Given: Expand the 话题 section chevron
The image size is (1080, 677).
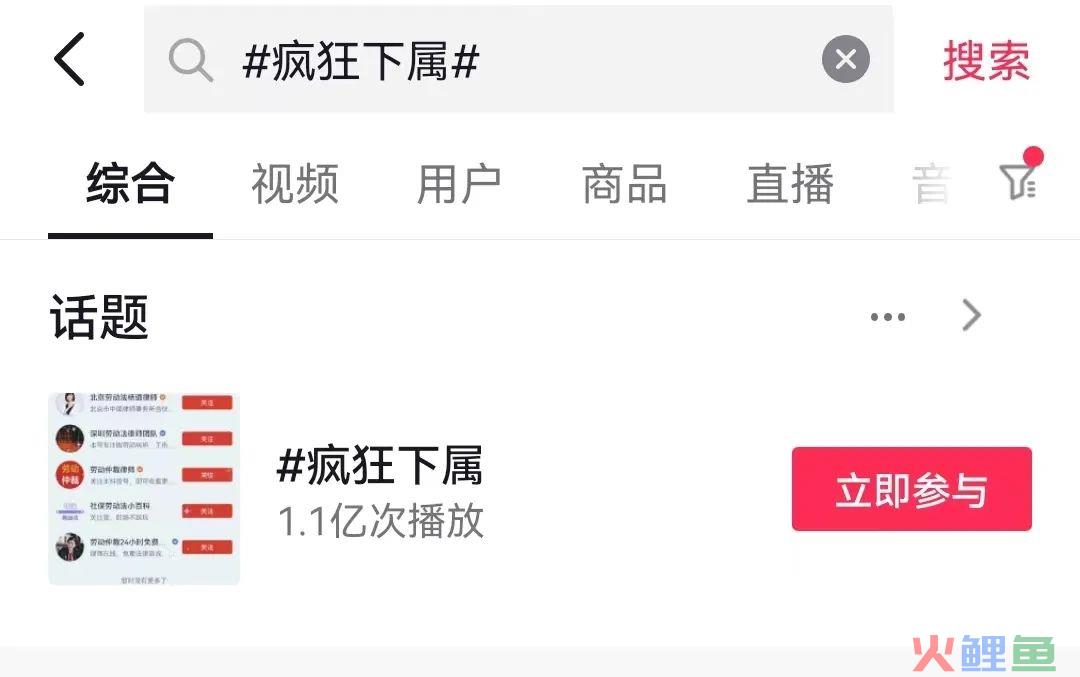Looking at the screenshot, I should pos(971,315).
